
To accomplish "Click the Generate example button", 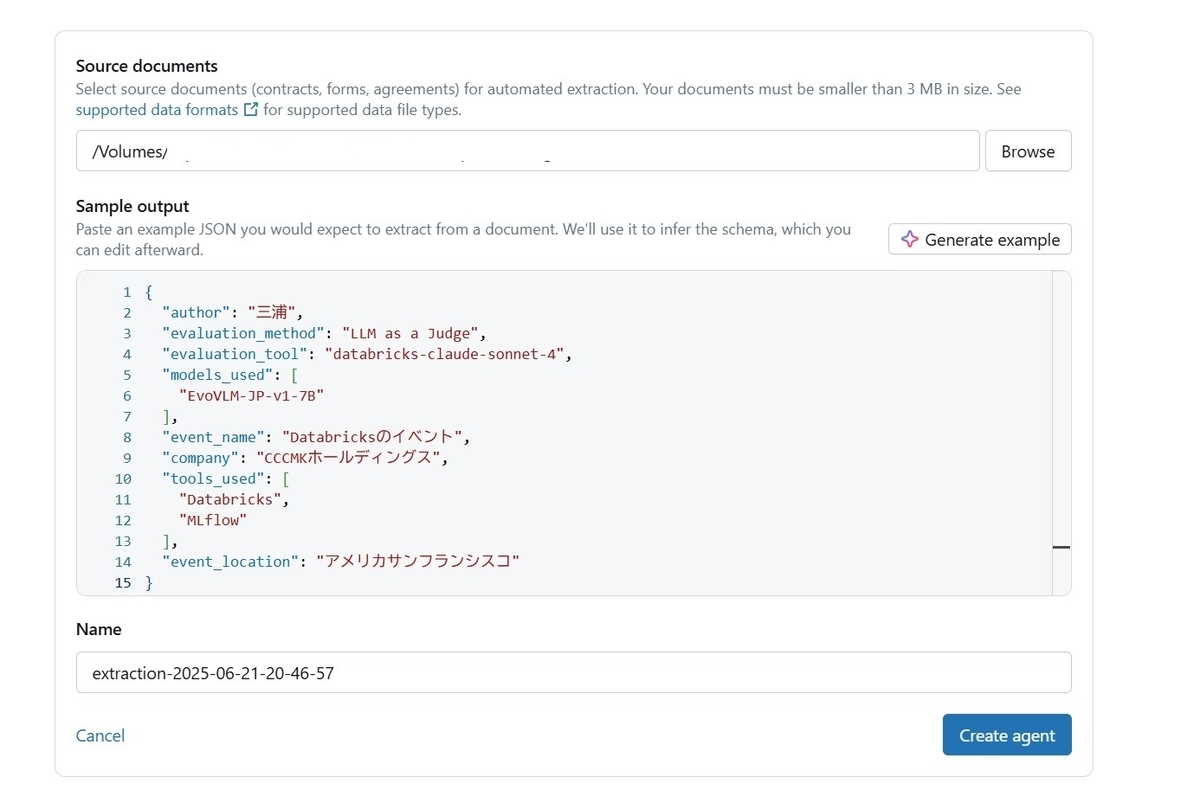I will (x=980, y=239).
